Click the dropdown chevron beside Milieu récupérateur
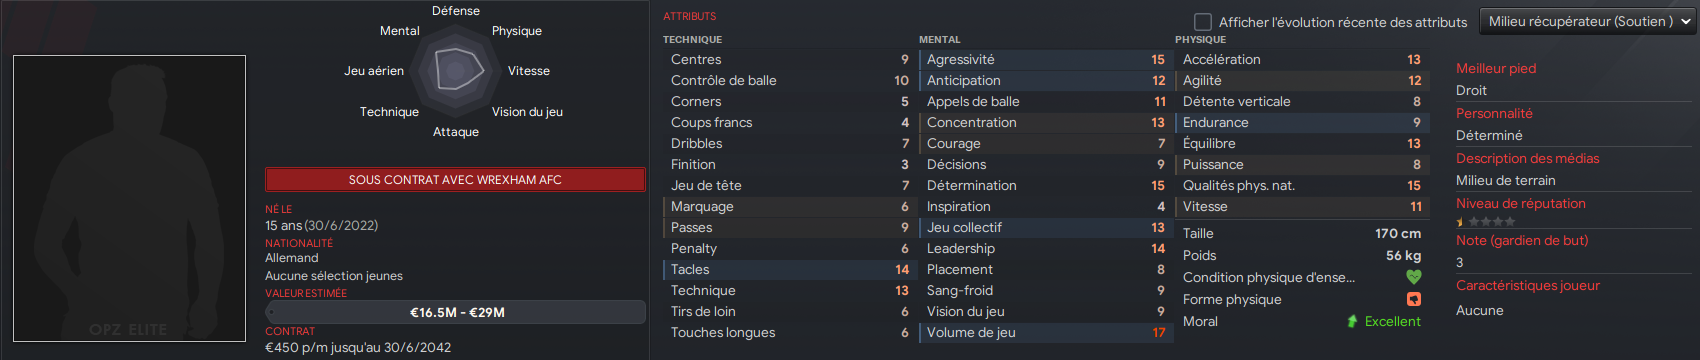This screenshot has height=360, width=1700. tap(1685, 21)
